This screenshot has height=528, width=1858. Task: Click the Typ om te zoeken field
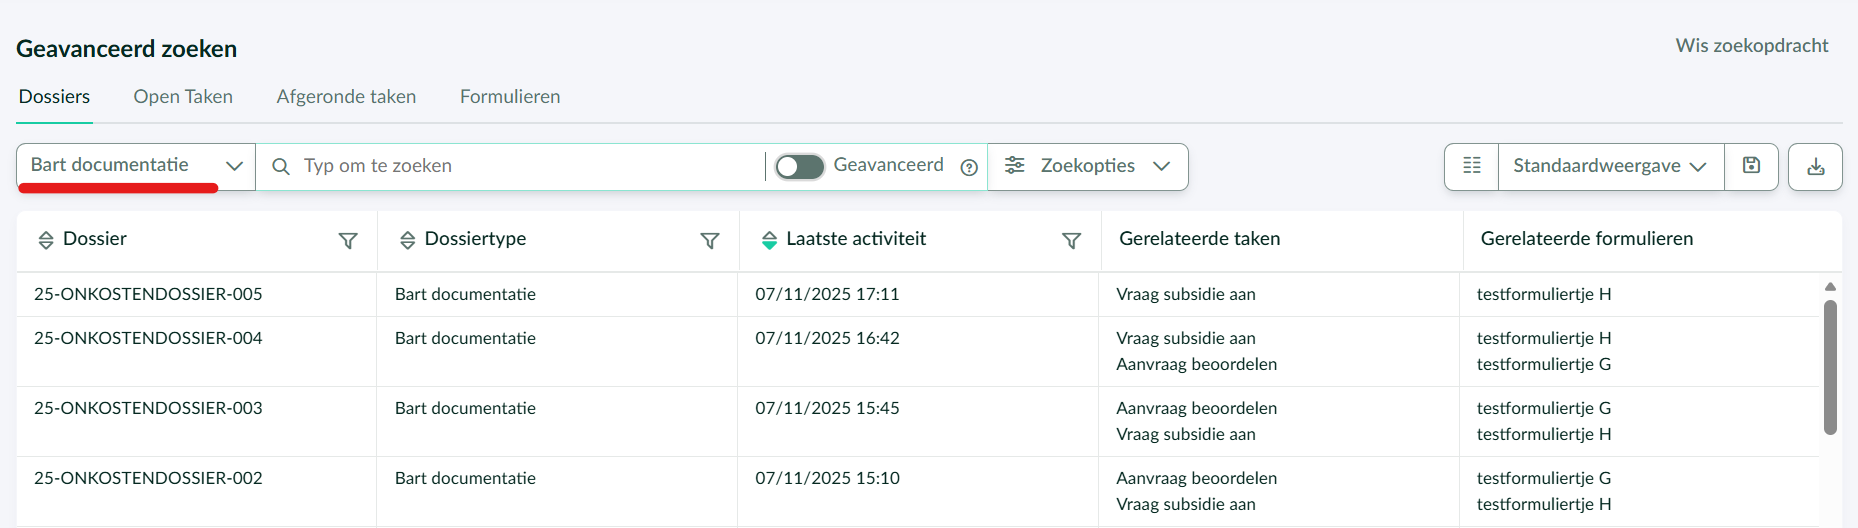[520, 166]
